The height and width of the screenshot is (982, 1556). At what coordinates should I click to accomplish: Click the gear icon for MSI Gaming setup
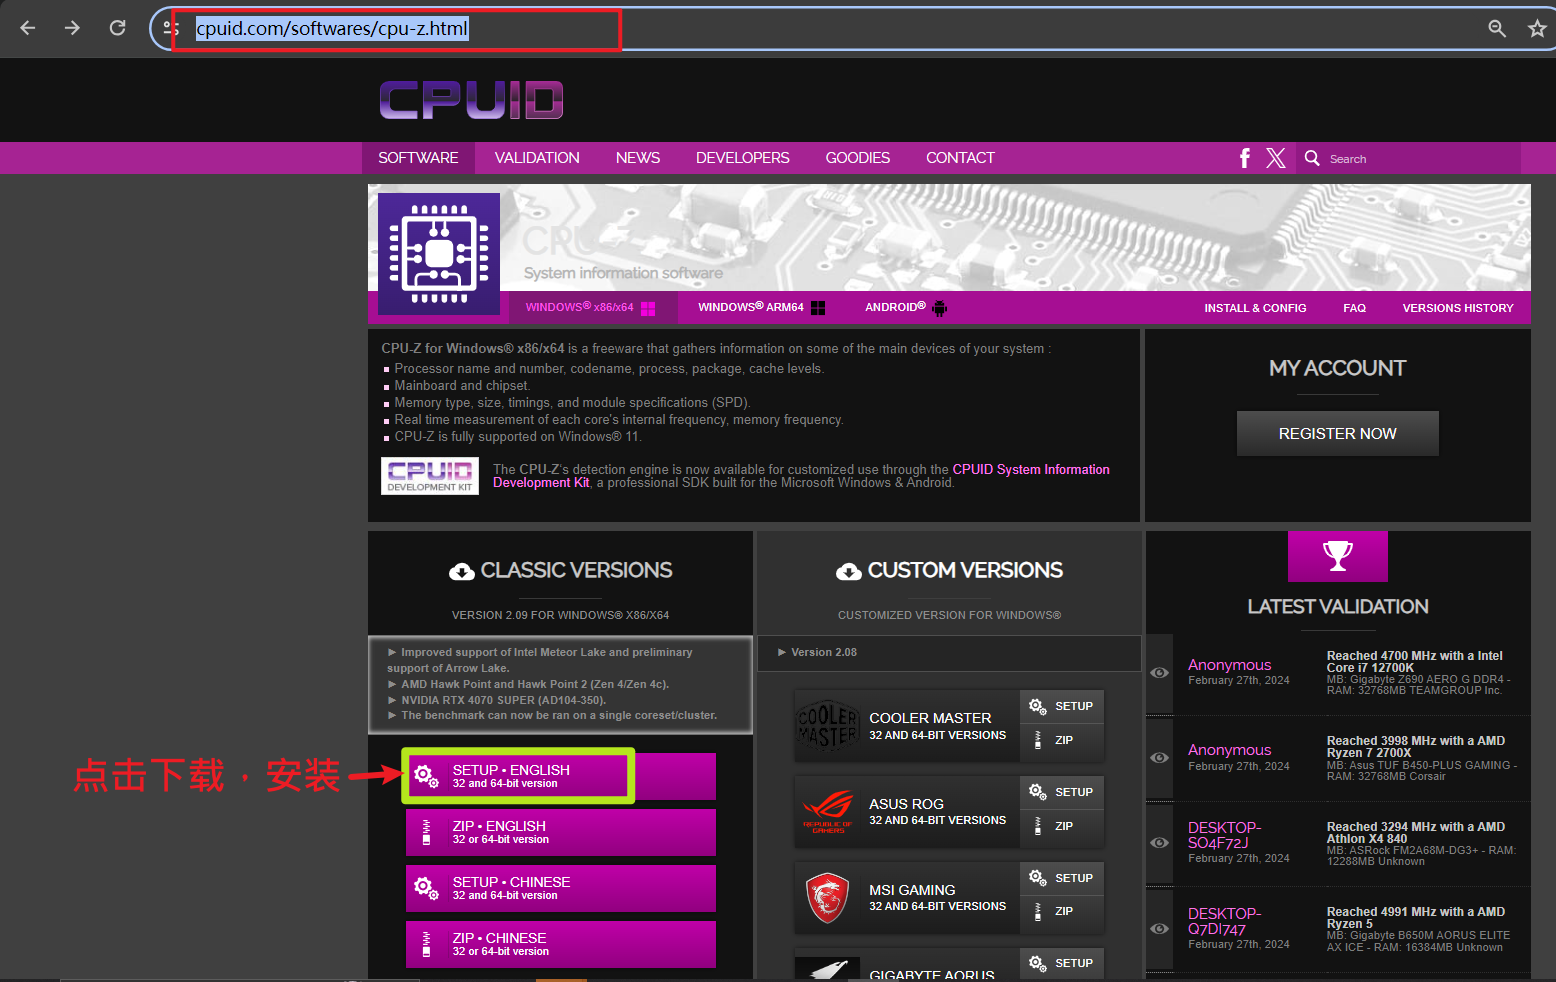pos(1037,878)
